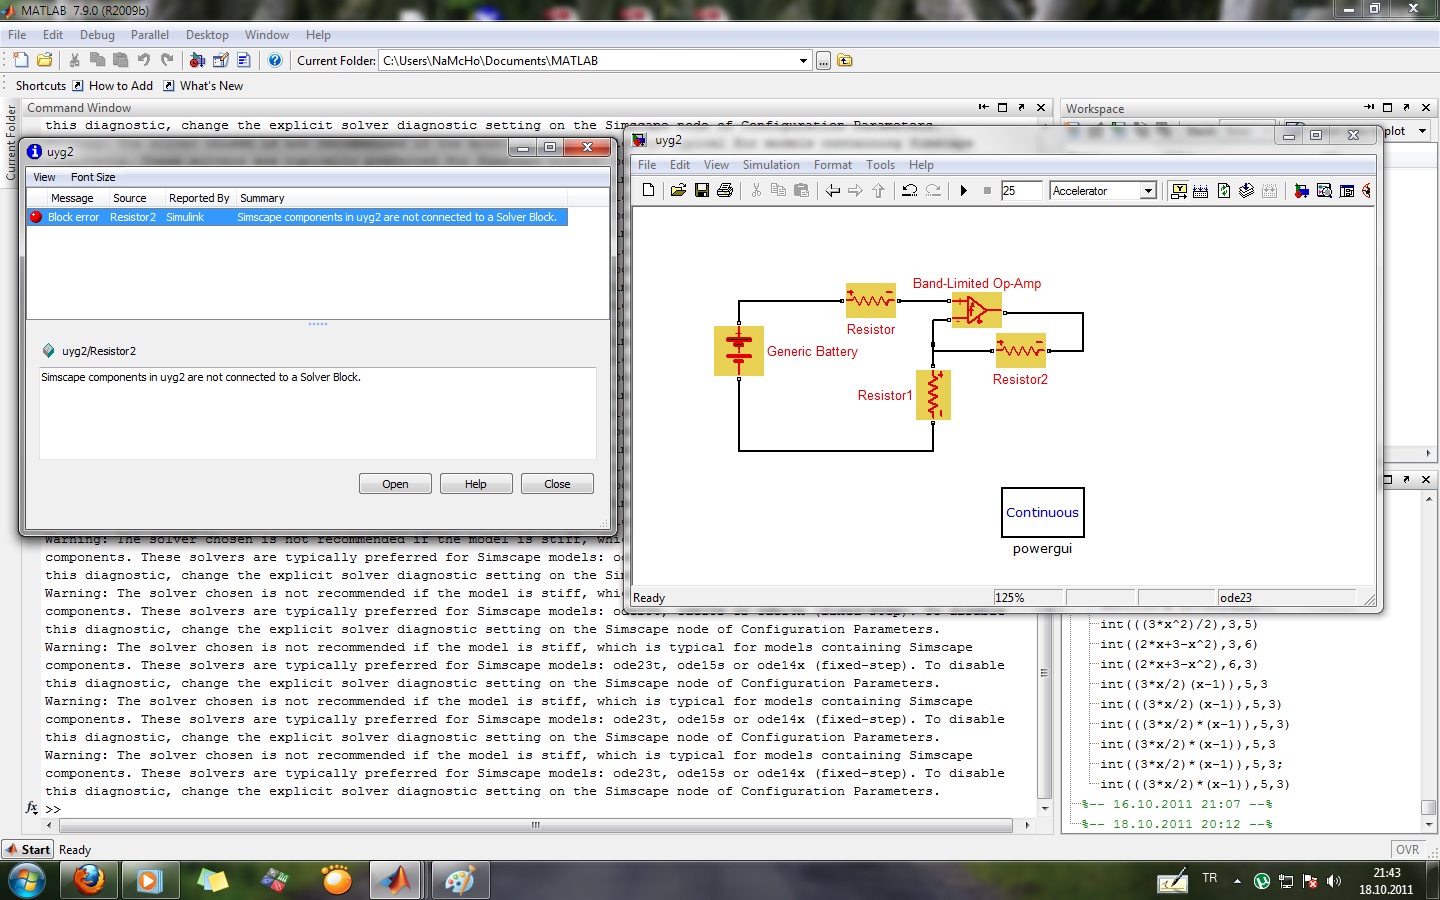Toggle the model browser icon in uyg2
The width and height of the screenshot is (1440, 900).
pos(1347,190)
